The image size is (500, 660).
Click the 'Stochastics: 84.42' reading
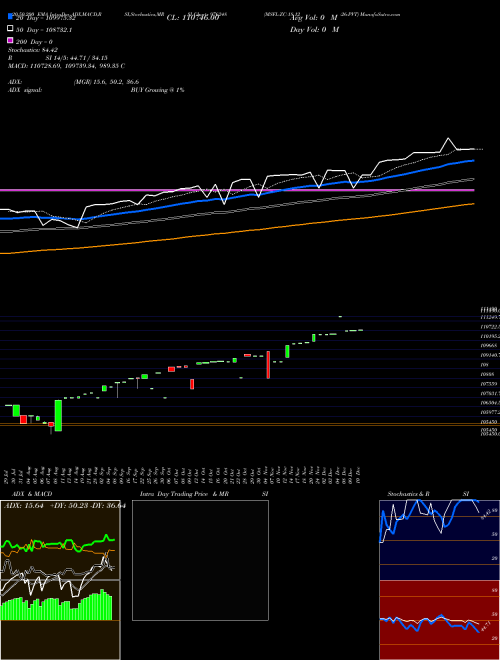33,50
